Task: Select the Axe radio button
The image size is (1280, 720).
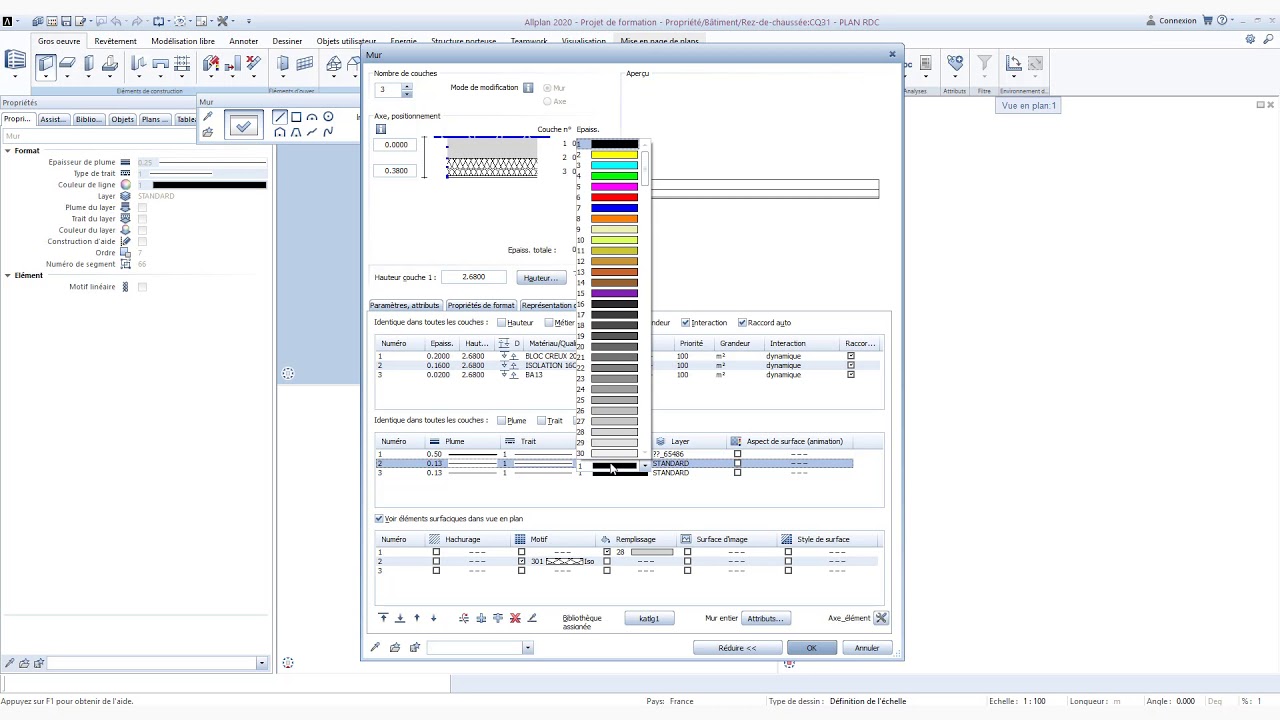Action: tap(547, 101)
